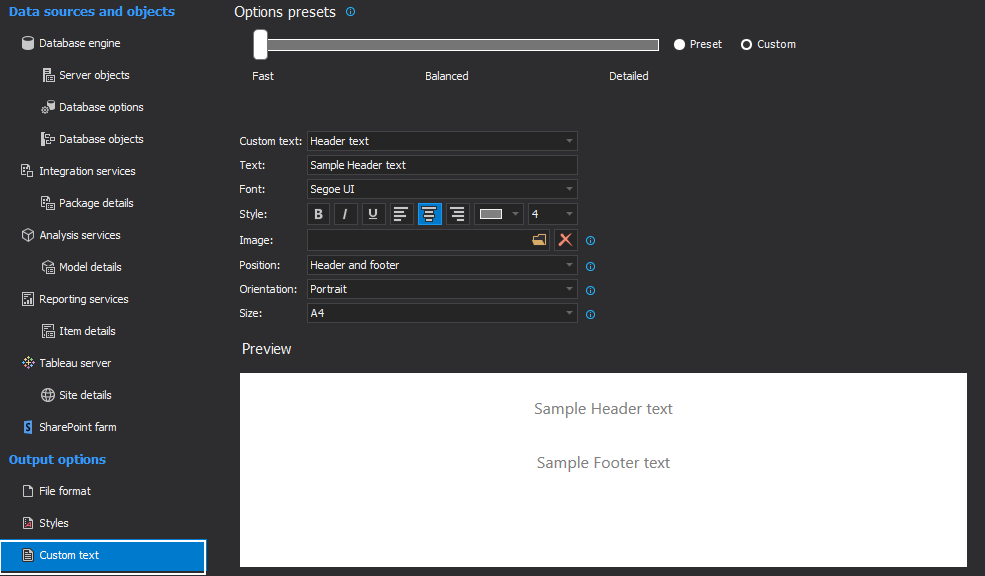This screenshot has width=985, height=576.
Task: Click the Sample Header text input field
Action: pyautogui.click(x=442, y=165)
